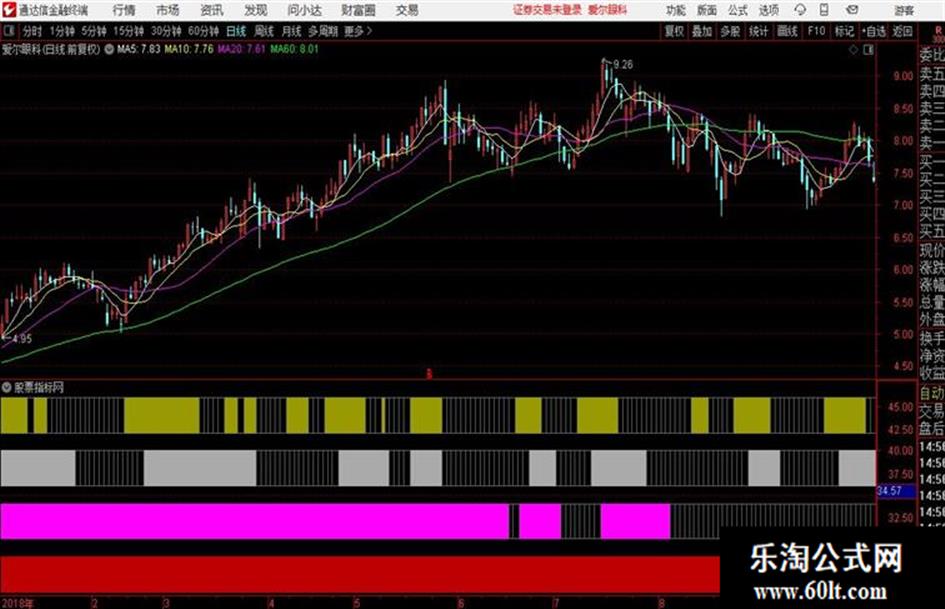This screenshot has height=609, width=945.
Task: Click the 统计 statistics button
Action: 759,31
